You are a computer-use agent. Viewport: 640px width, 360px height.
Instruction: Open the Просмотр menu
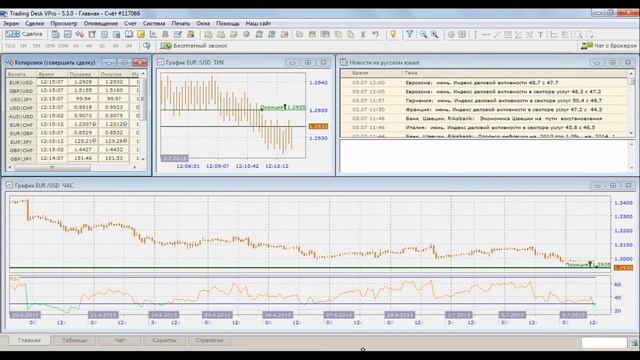(64, 23)
